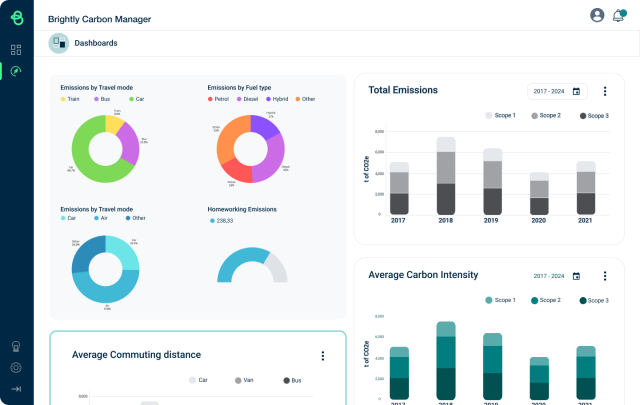Open notifications bell icon

pyautogui.click(x=619, y=16)
